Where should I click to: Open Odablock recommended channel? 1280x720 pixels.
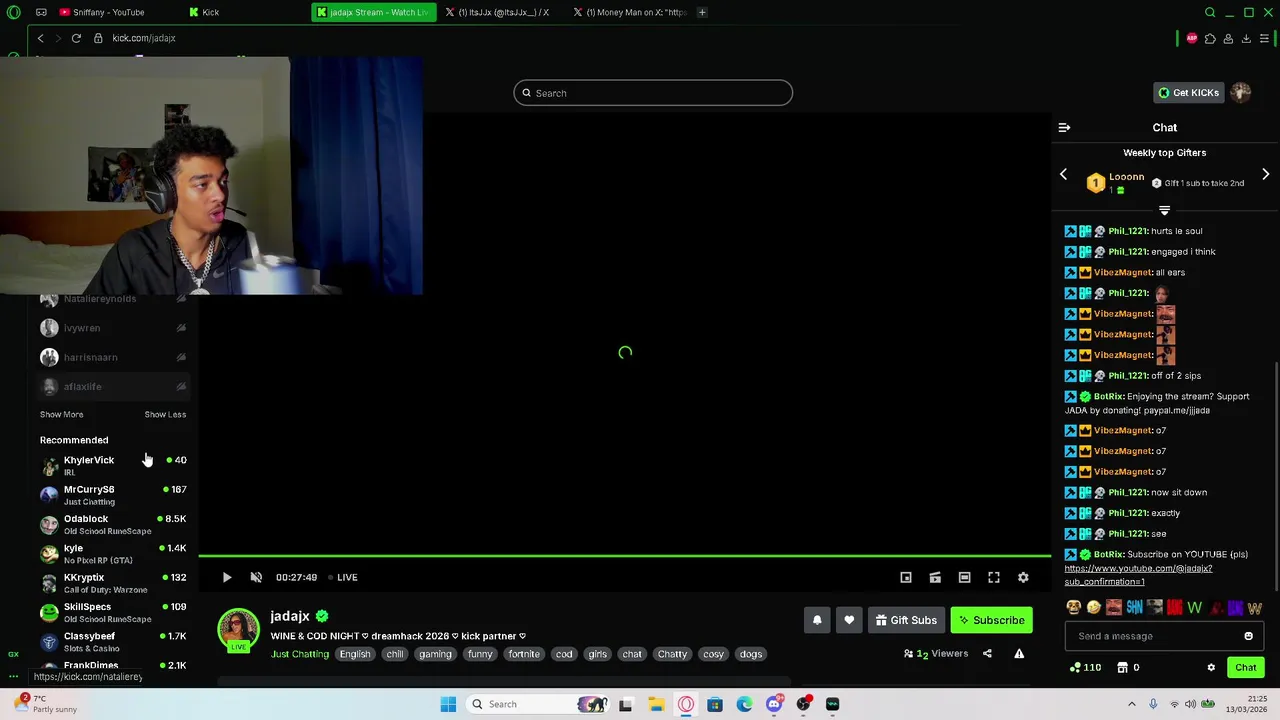point(113,524)
